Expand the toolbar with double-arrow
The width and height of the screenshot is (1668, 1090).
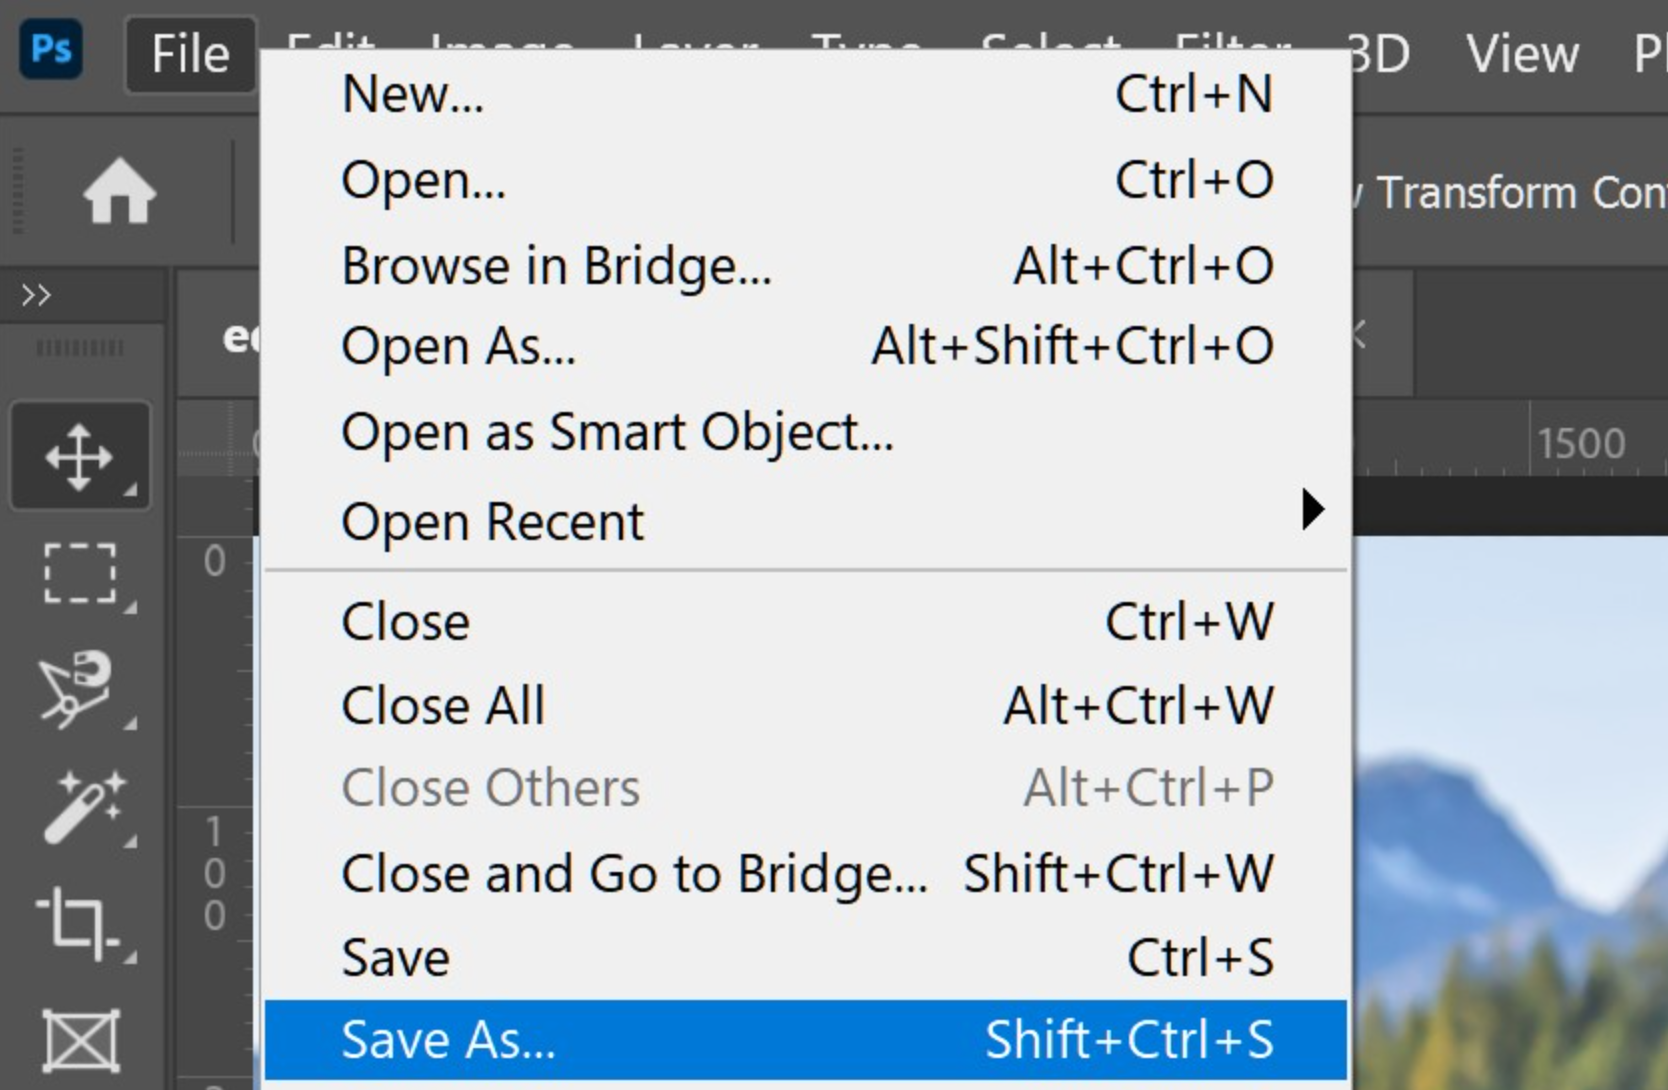tap(36, 295)
